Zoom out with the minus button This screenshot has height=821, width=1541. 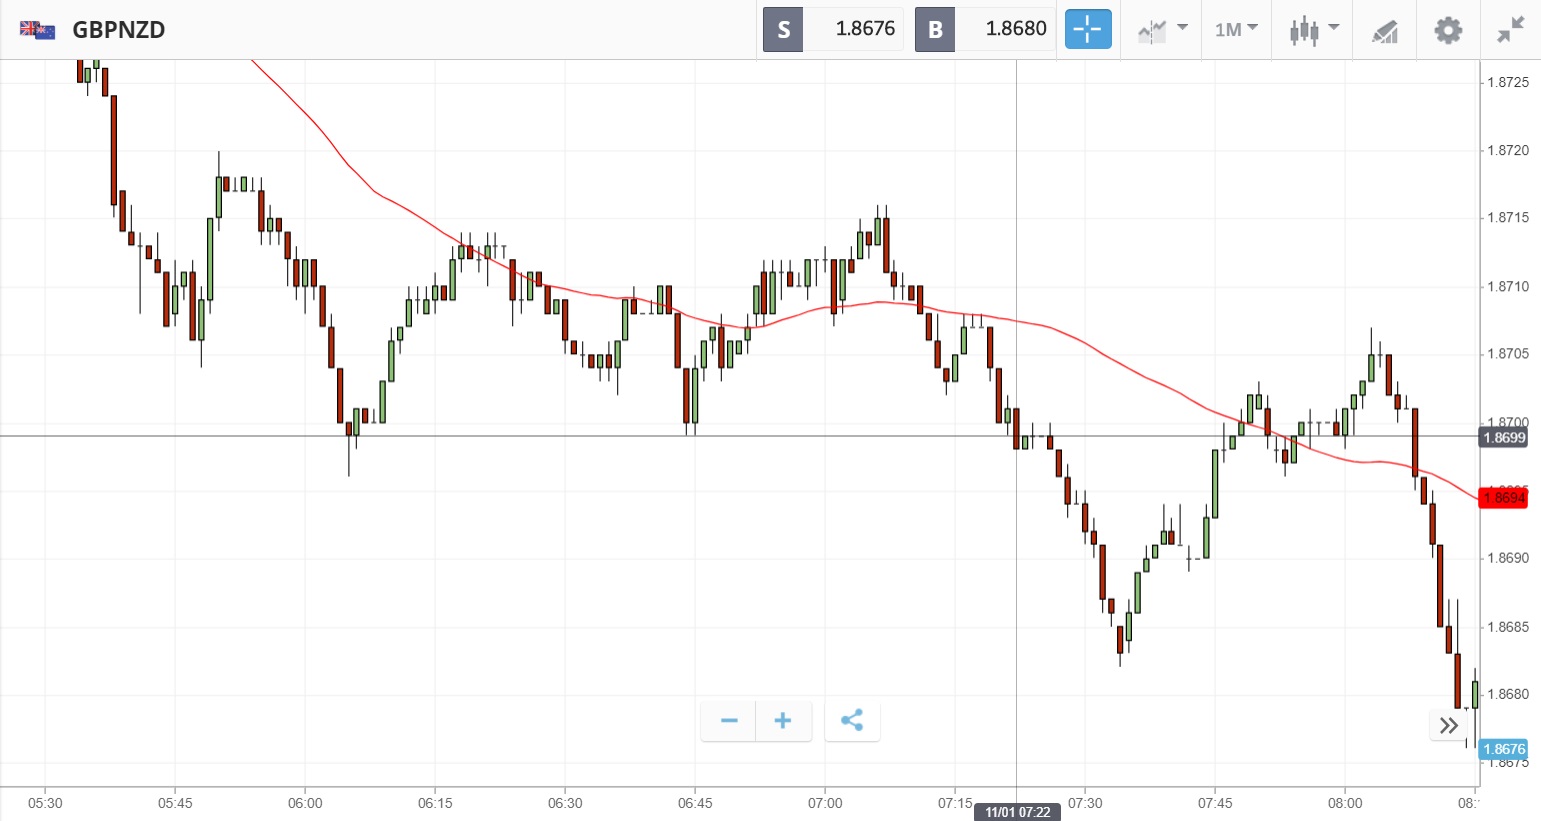[729, 721]
